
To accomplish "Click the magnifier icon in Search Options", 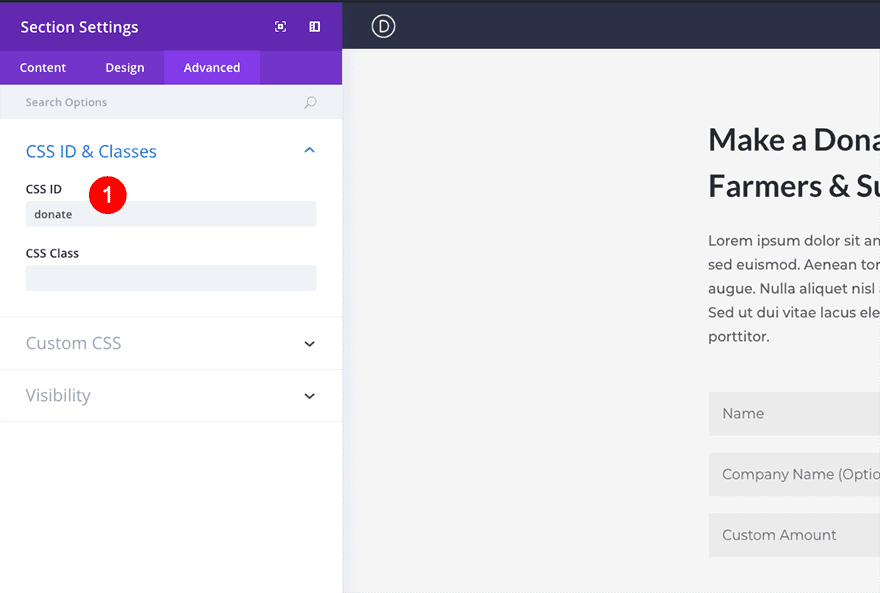I will tap(310, 102).
